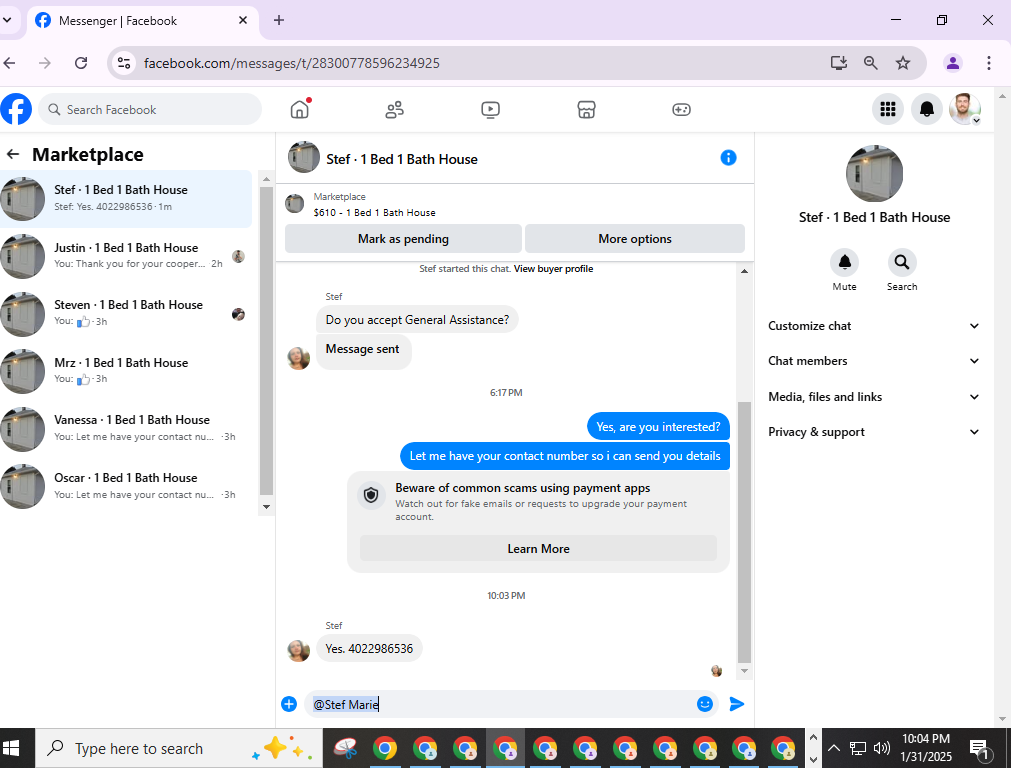The height and width of the screenshot is (768, 1011).
Task: Open the tab search dropdown arrow
Action: coord(7,21)
